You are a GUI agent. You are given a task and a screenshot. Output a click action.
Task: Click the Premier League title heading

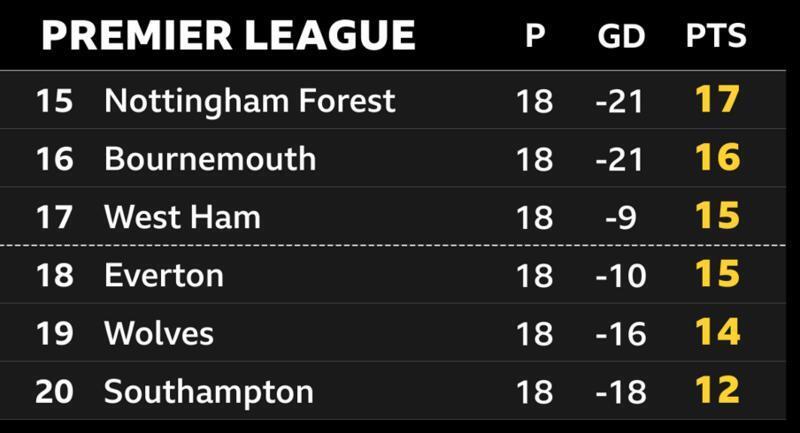(x=228, y=36)
